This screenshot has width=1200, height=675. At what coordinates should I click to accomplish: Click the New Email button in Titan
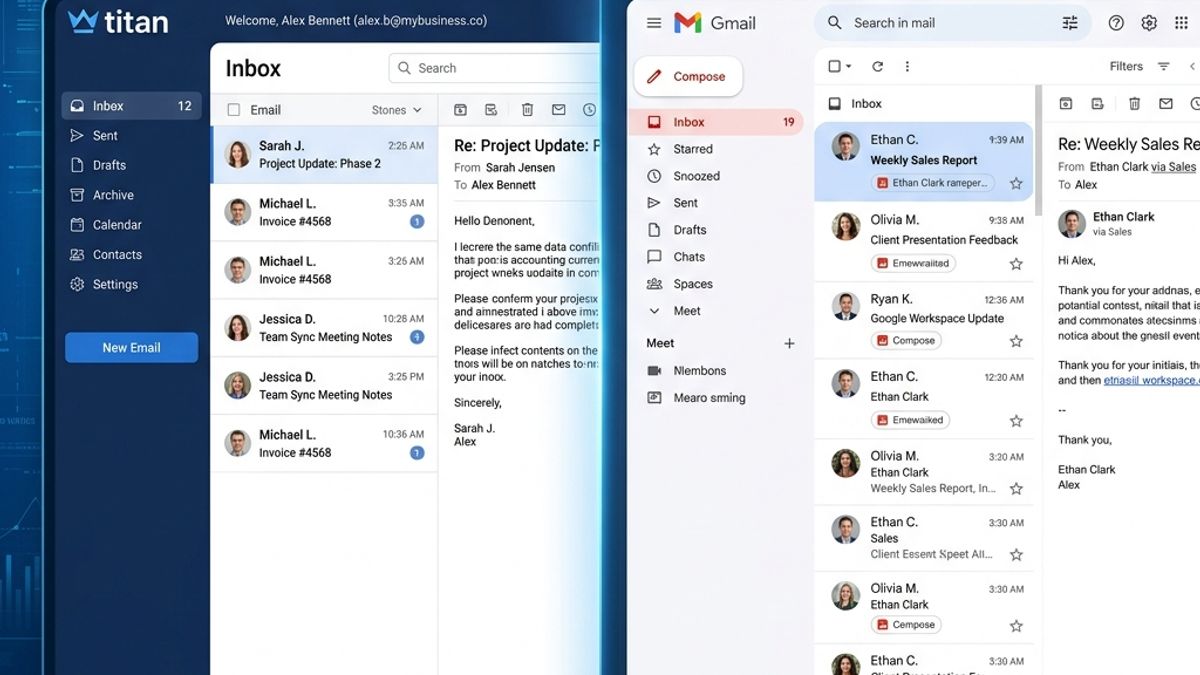(131, 348)
